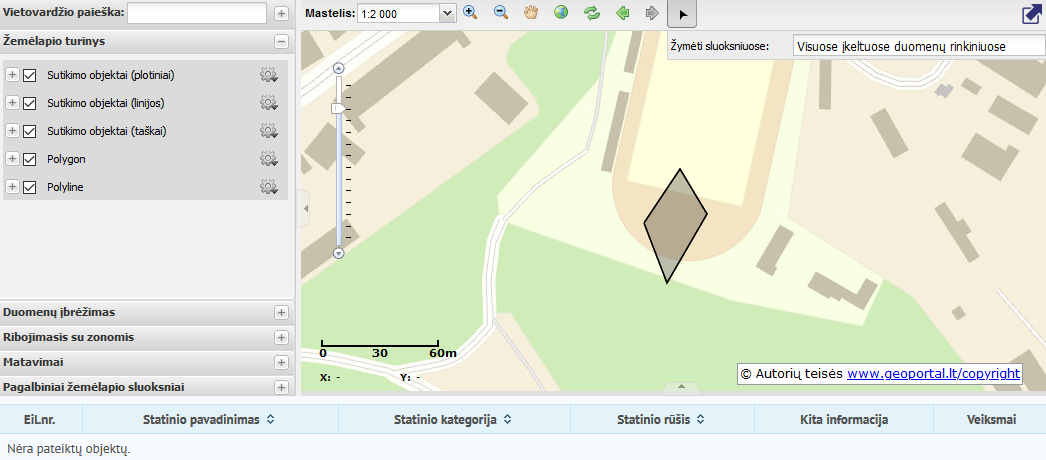Open the Mastelis scale dropdown
This screenshot has height=460, width=1046.
pyautogui.click(x=447, y=13)
